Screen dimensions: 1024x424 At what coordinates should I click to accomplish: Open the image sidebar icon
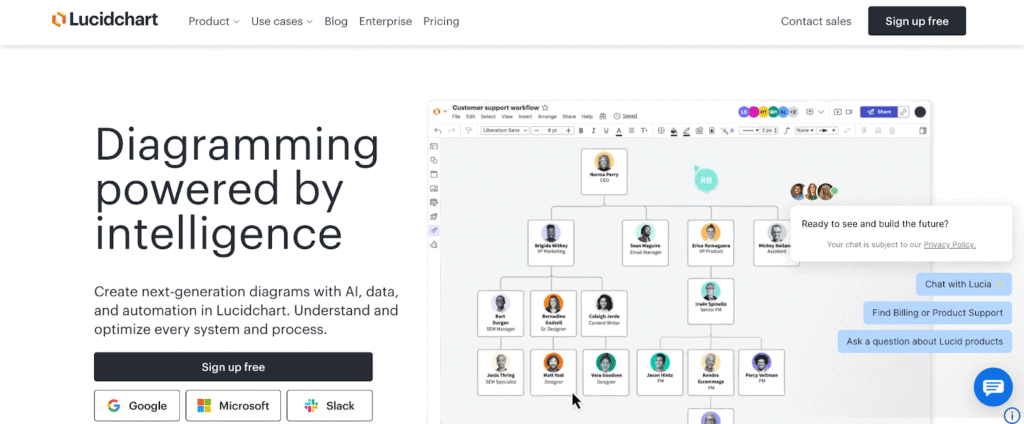(434, 188)
